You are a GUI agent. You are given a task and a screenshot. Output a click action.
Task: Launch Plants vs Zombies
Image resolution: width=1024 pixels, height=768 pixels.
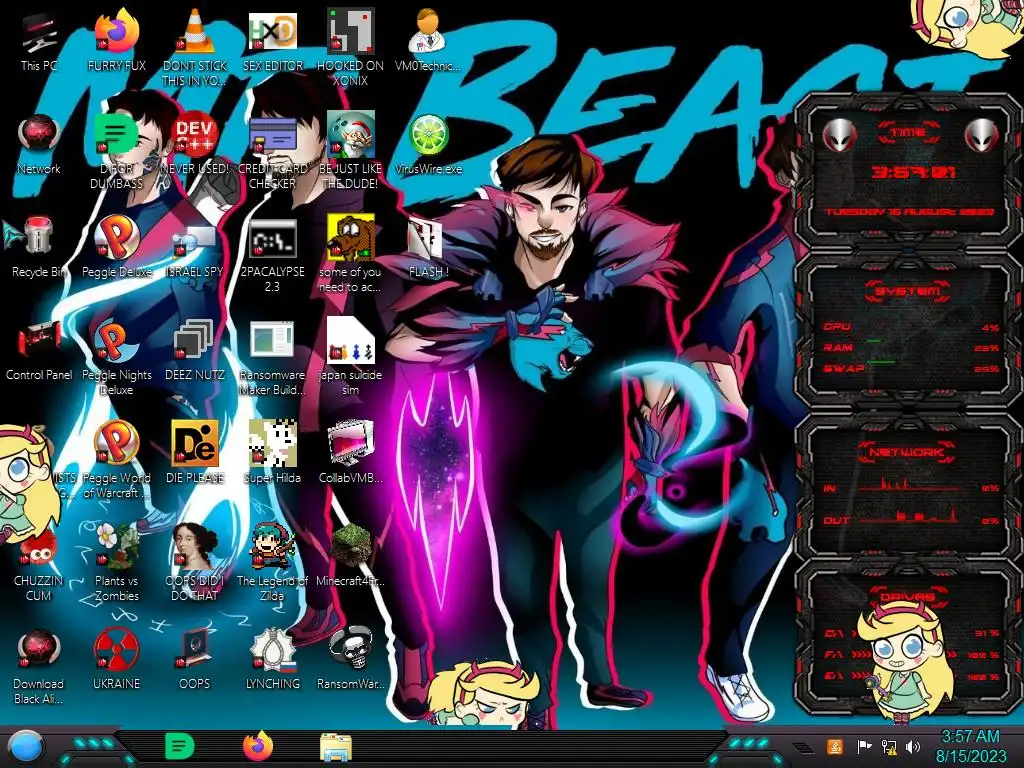tap(116, 563)
